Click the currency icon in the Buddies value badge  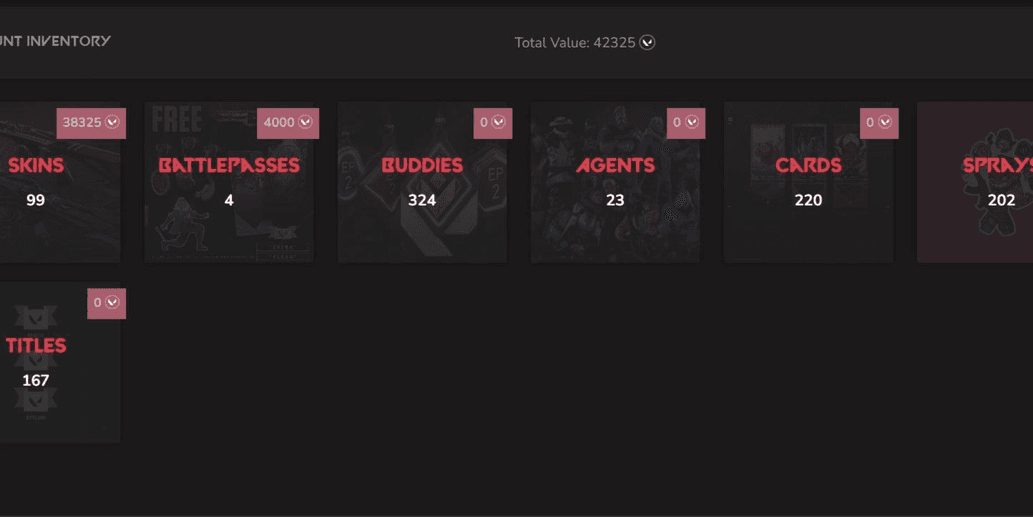coord(498,123)
